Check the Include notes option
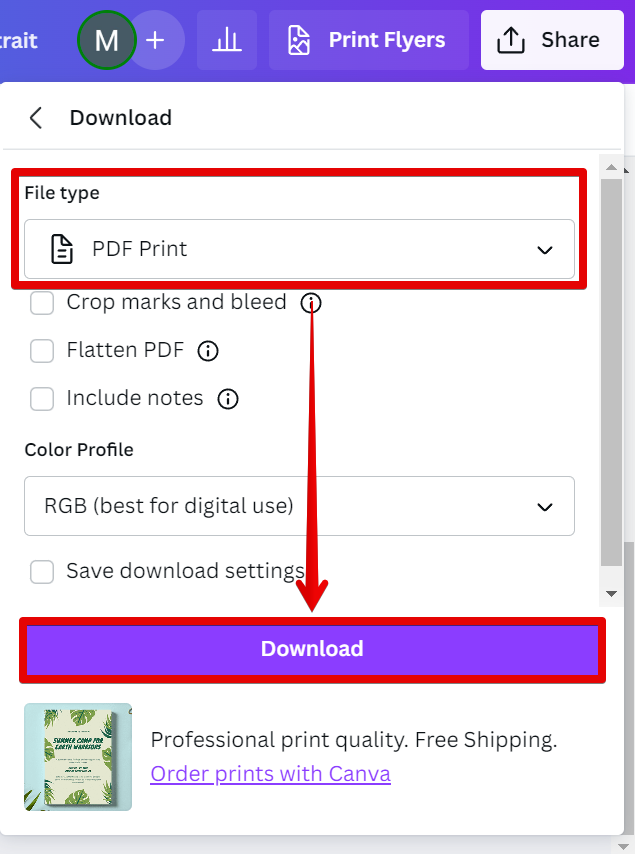635x854 pixels. point(42,399)
